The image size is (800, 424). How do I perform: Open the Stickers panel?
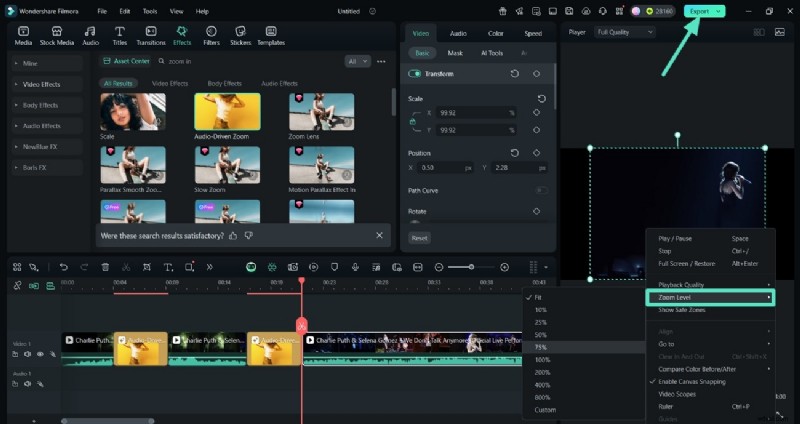click(240, 36)
